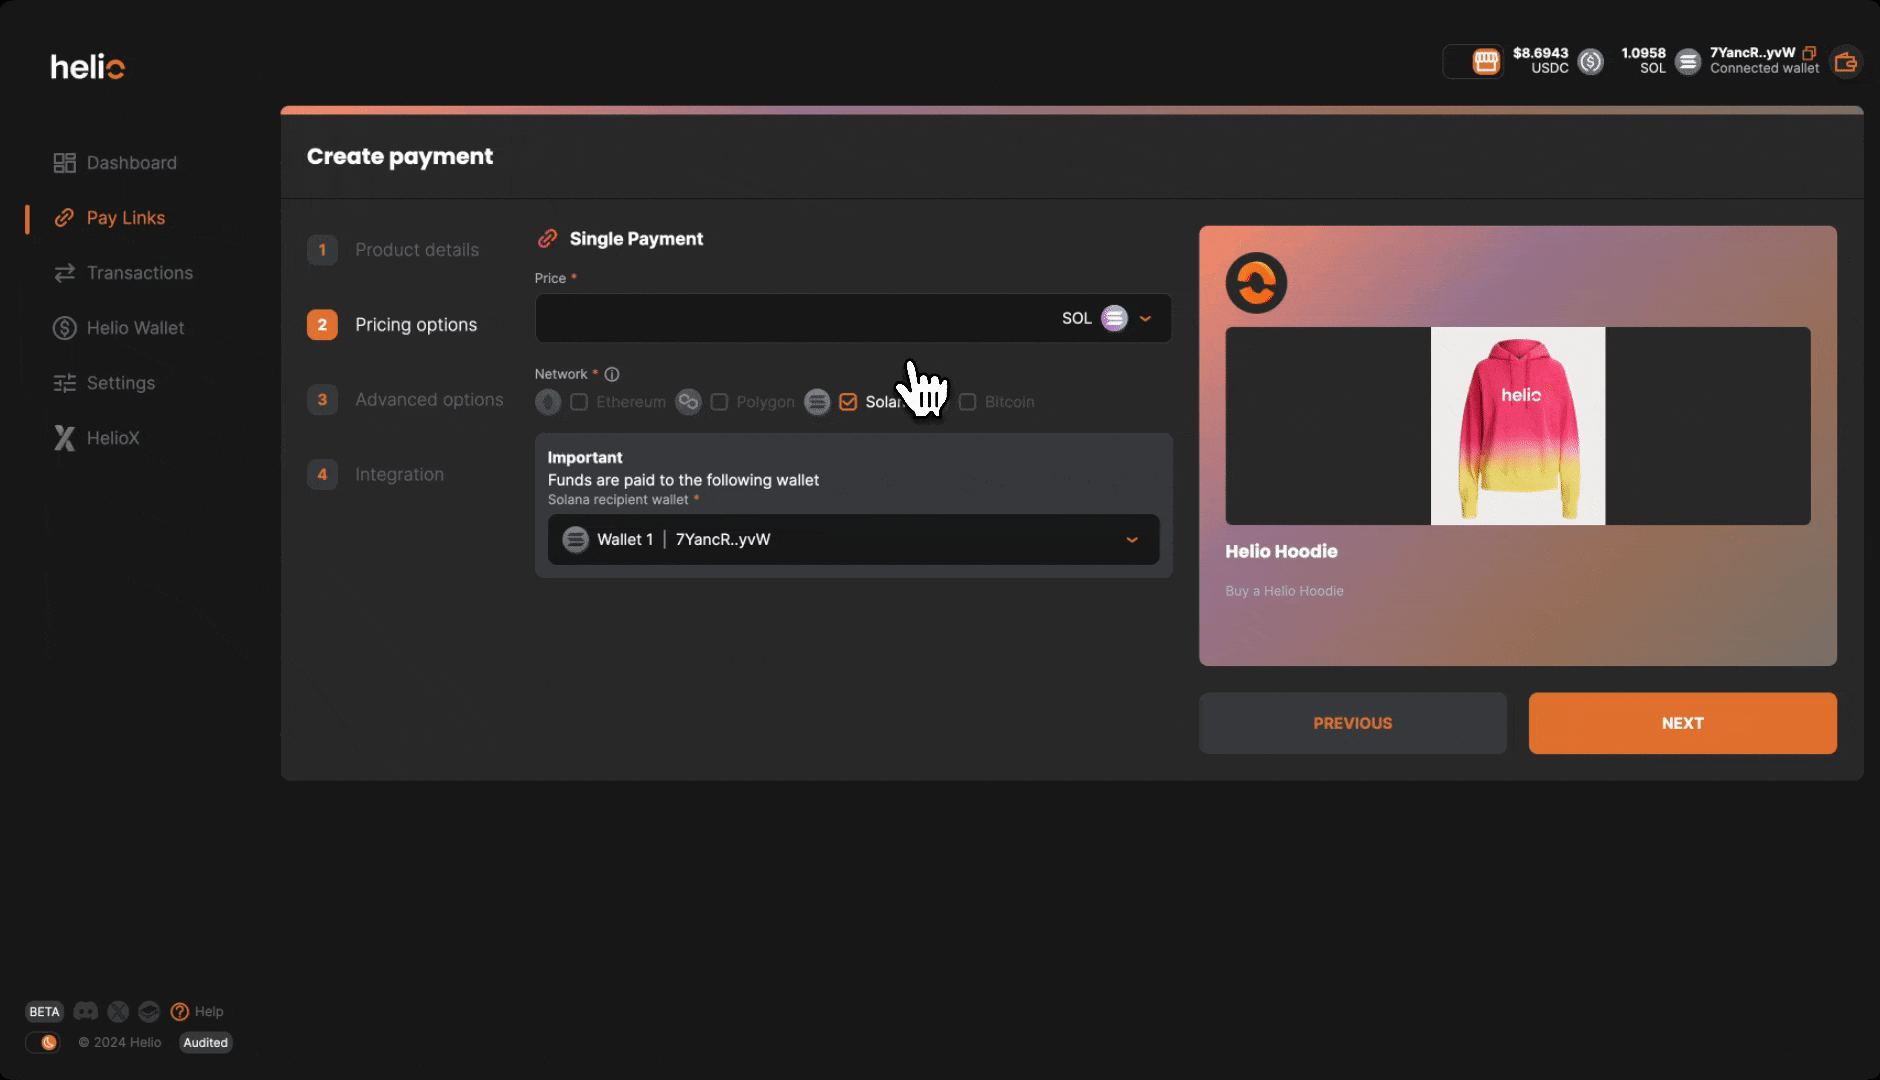Check the Ethereum network checkbox
The width and height of the screenshot is (1880, 1080).
579,402
